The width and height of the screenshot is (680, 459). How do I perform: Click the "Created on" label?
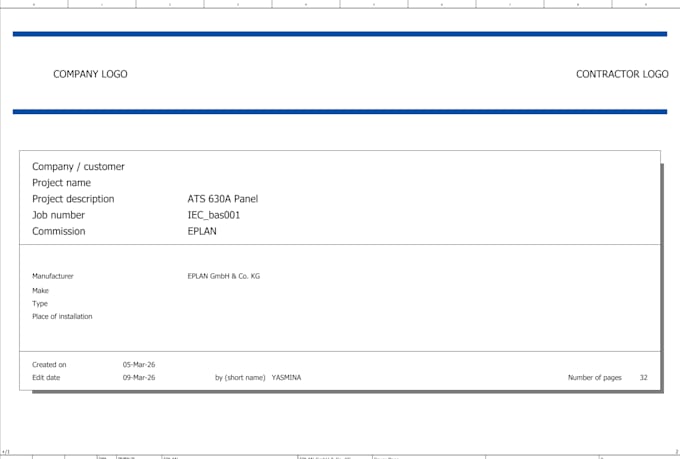click(x=49, y=364)
